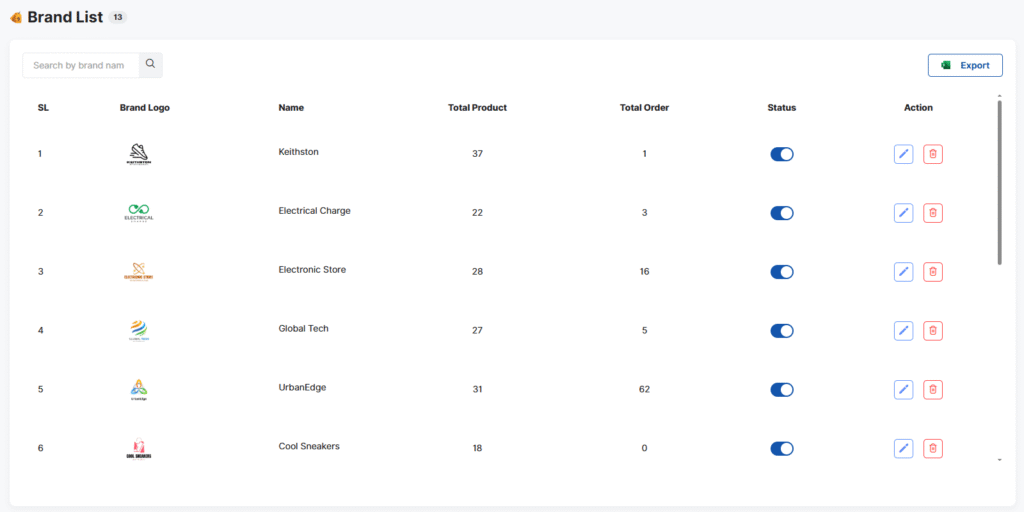Toggle Electrical Charge status switch
Viewport: 1024px width, 512px height.
[782, 213]
